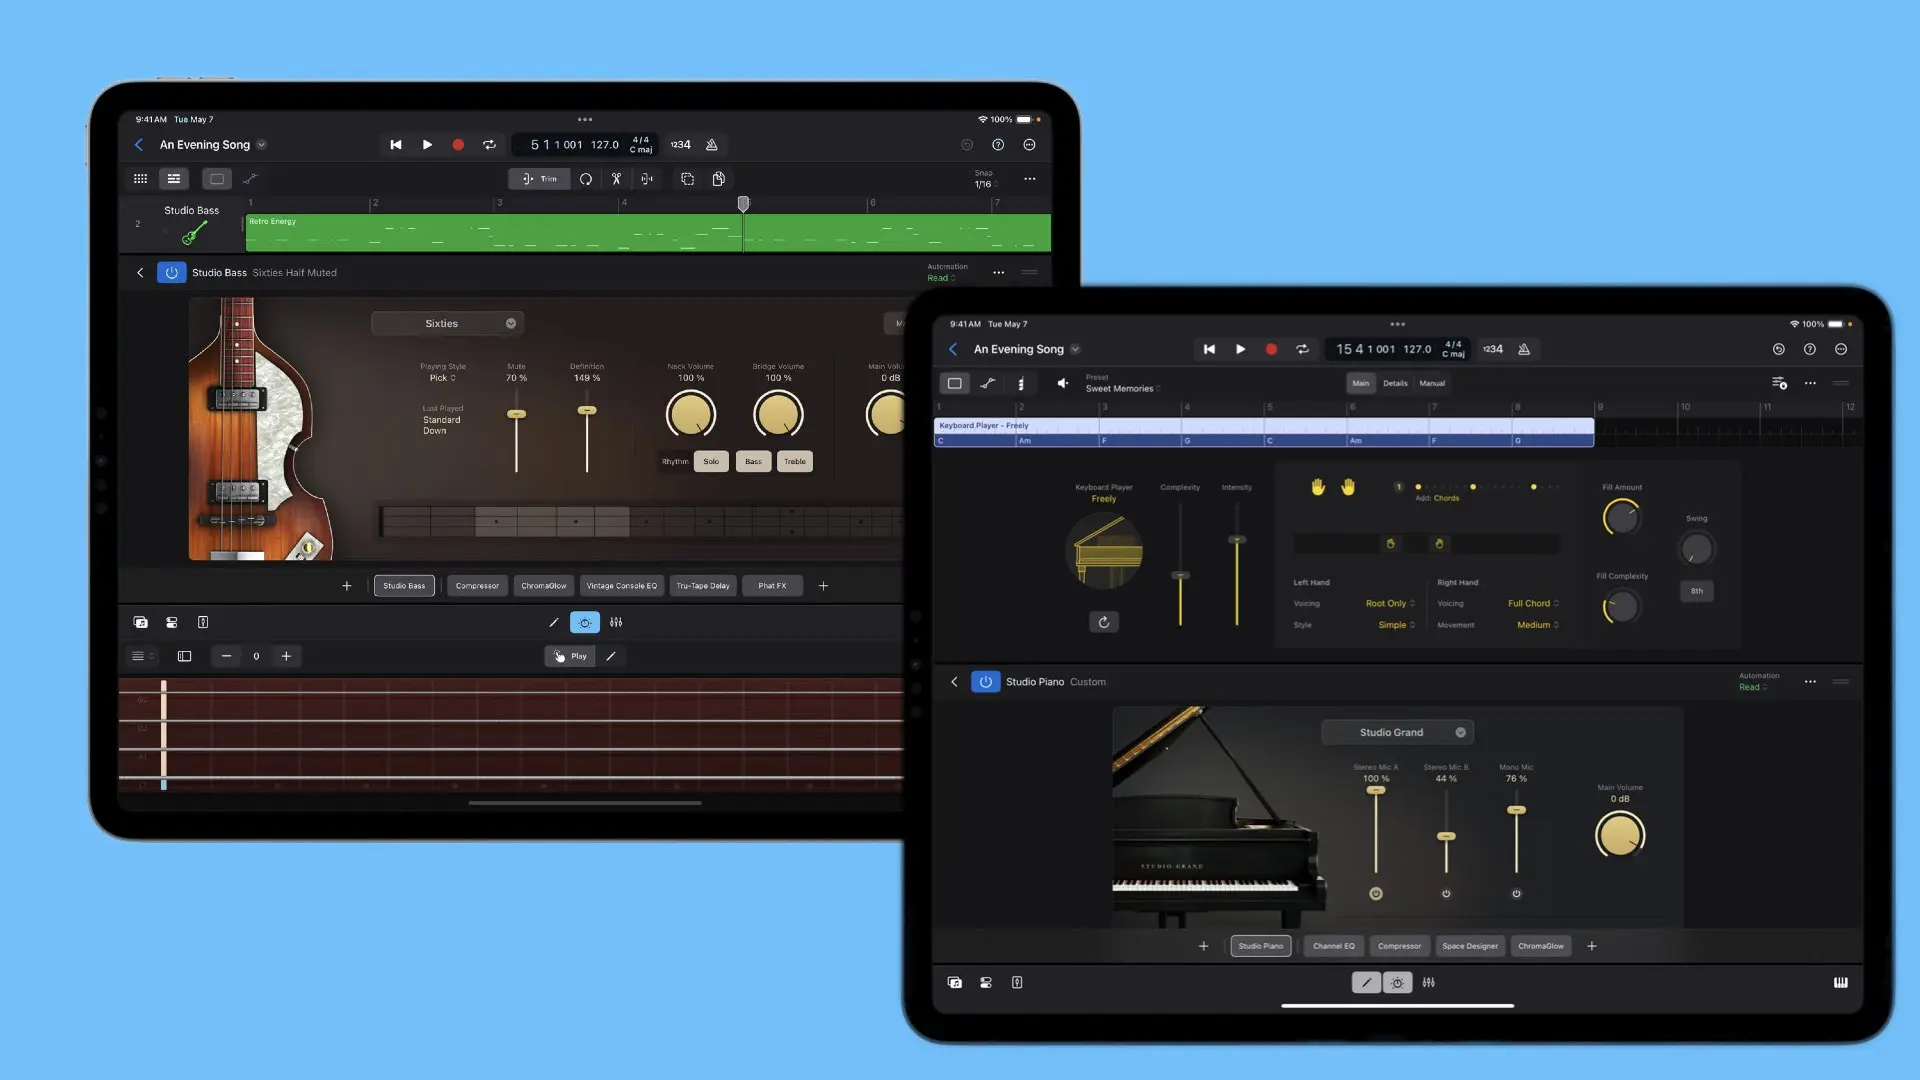Enable Solo on the Sixties bass amp
1920x1080 pixels.
click(x=711, y=461)
